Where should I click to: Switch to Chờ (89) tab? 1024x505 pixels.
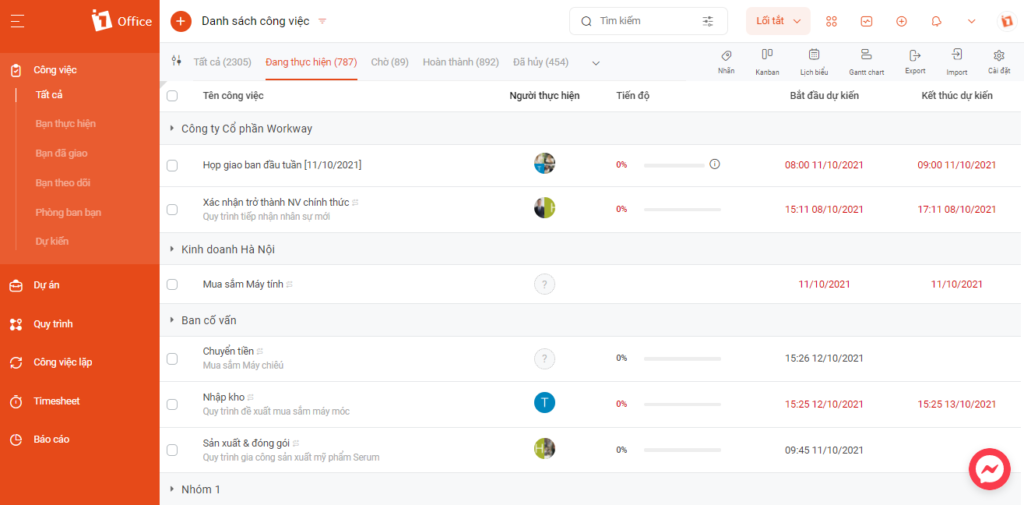pyautogui.click(x=390, y=62)
